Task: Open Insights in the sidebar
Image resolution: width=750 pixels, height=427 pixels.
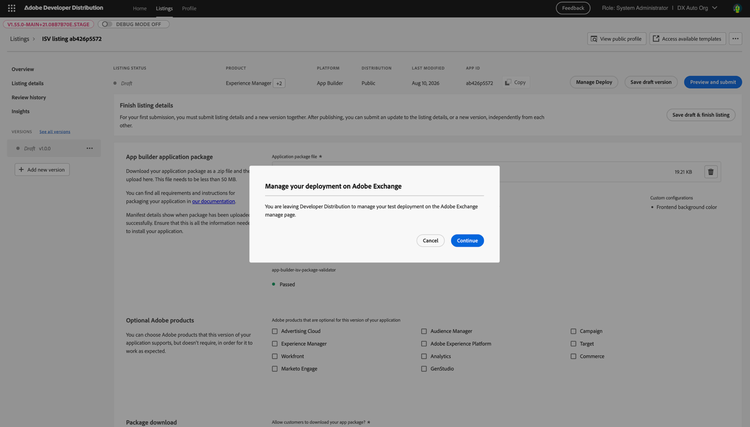Action: pos(21,111)
